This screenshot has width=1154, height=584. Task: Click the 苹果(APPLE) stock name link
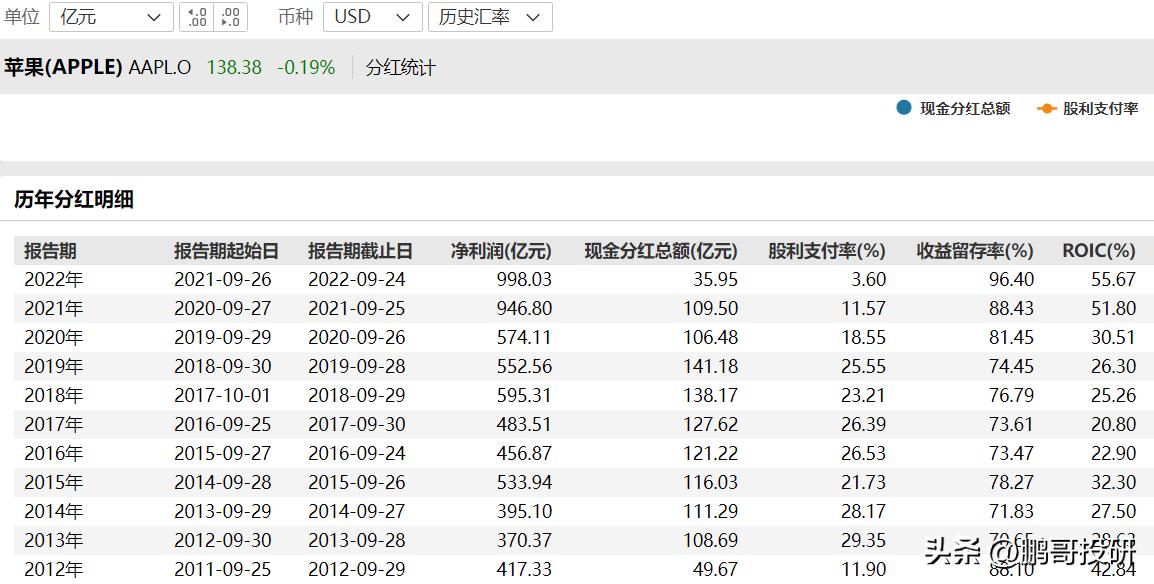[62, 67]
